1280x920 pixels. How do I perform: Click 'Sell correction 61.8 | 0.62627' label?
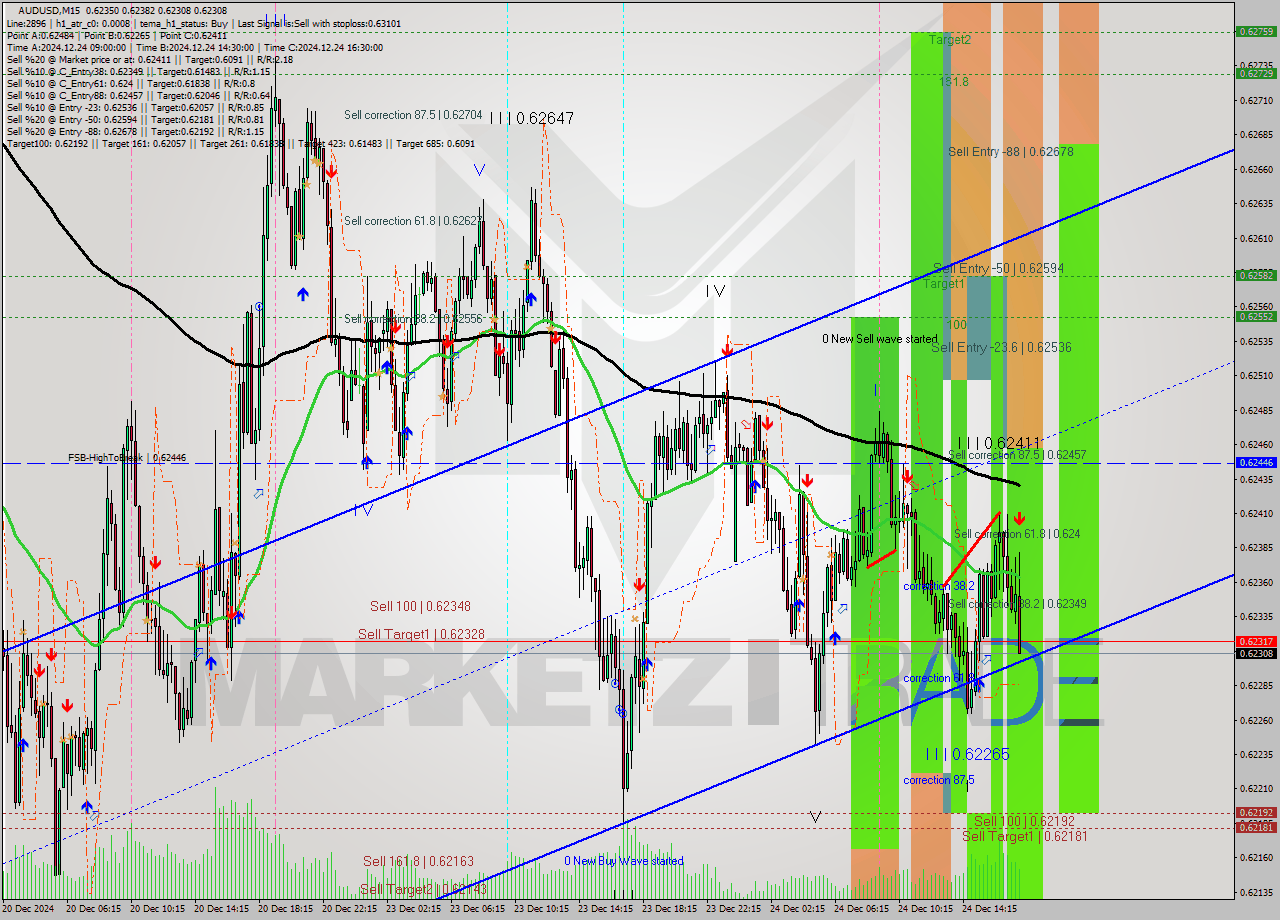click(413, 221)
